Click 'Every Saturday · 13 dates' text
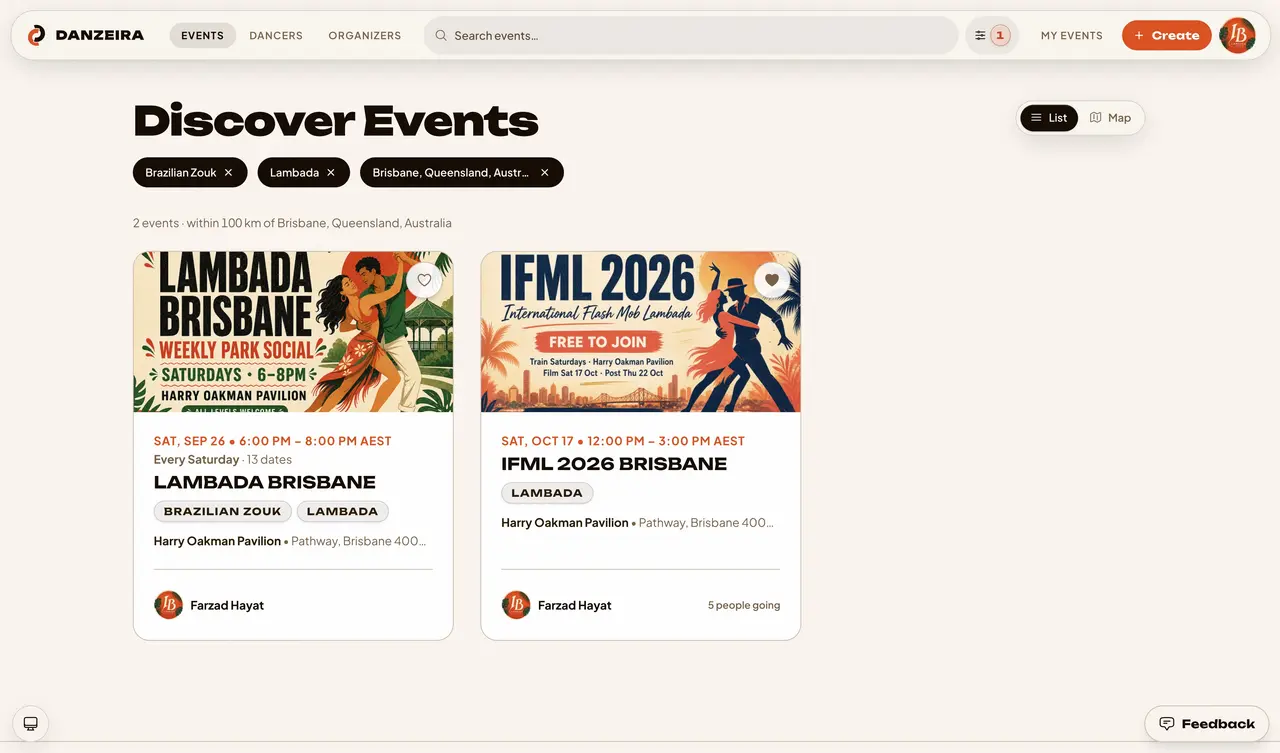 tap(223, 460)
